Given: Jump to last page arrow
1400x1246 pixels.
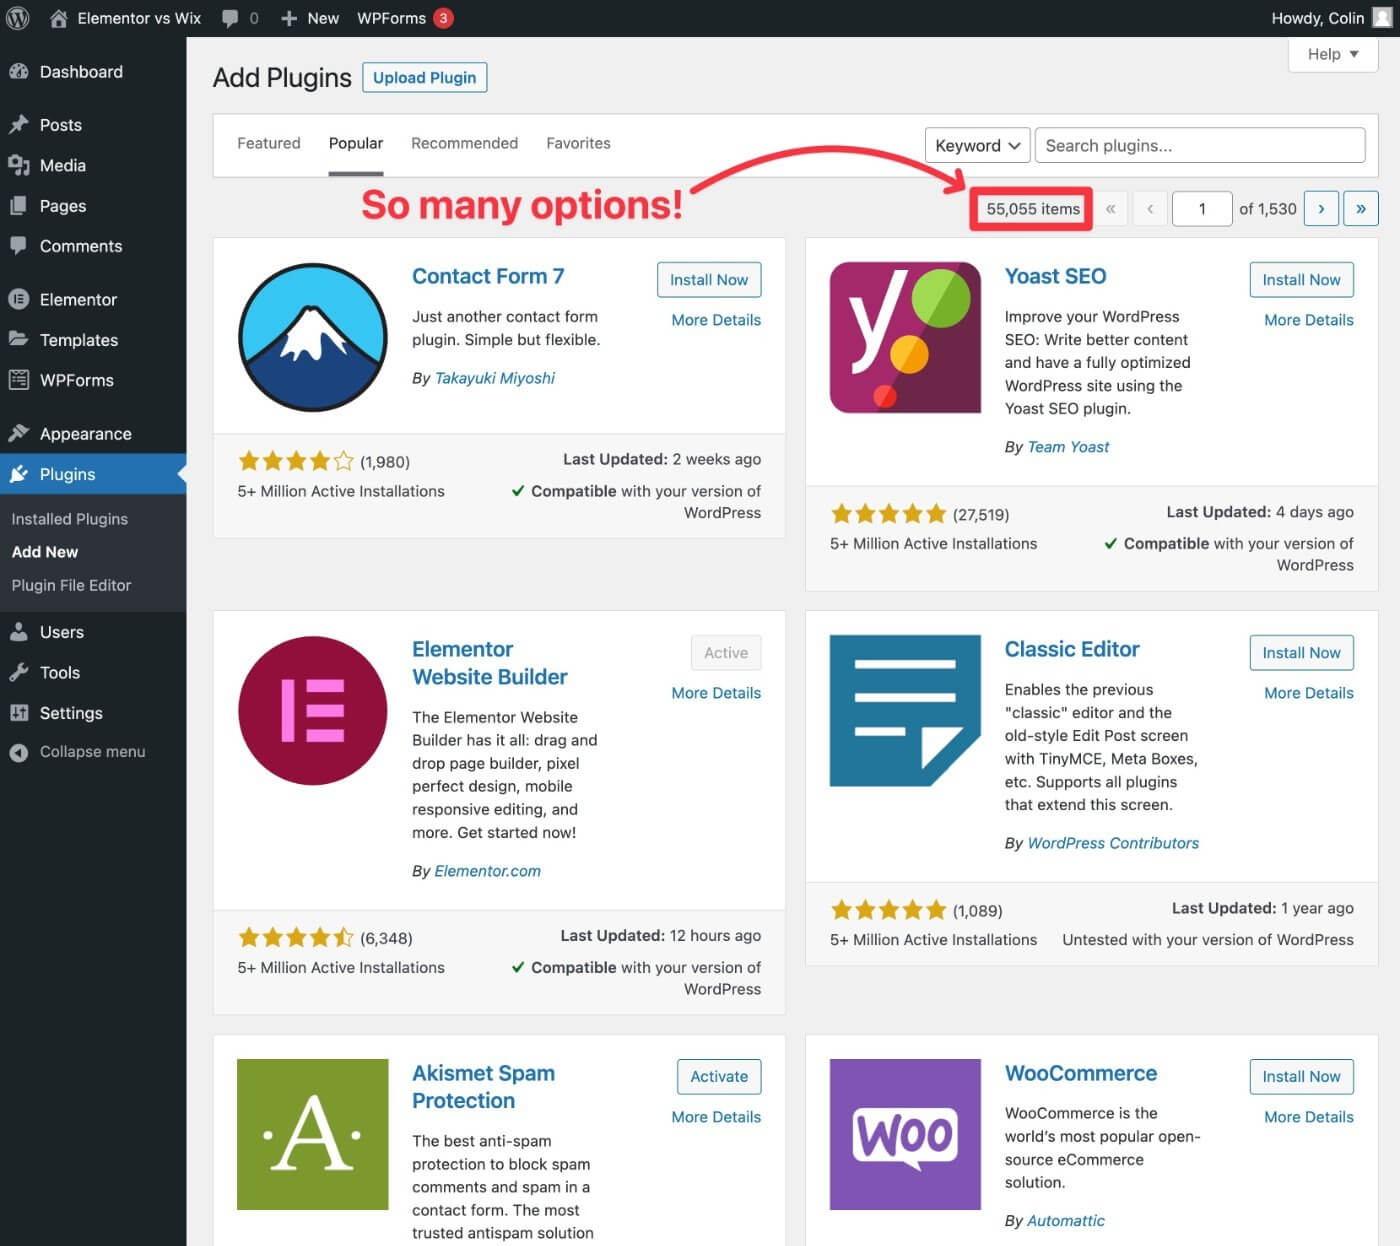Looking at the screenshot, I should pyautogui.click(x=1361, y=208).
